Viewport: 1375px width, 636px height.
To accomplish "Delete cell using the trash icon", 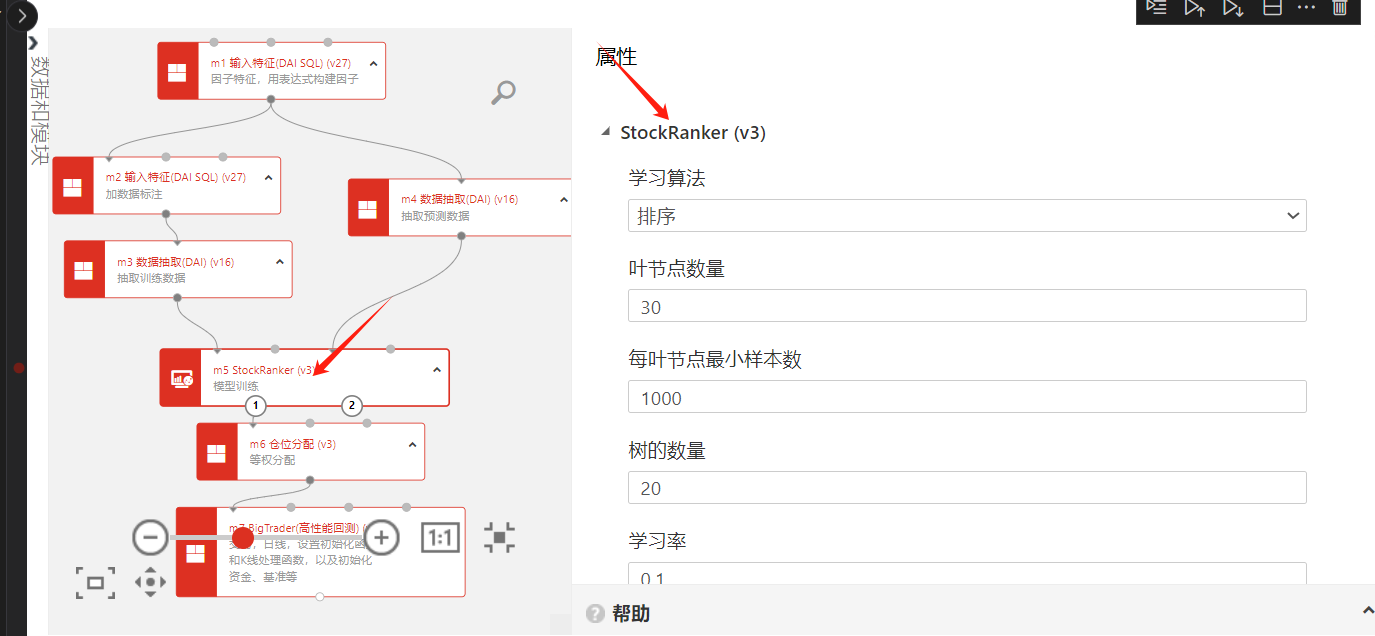I will 1340,8.
